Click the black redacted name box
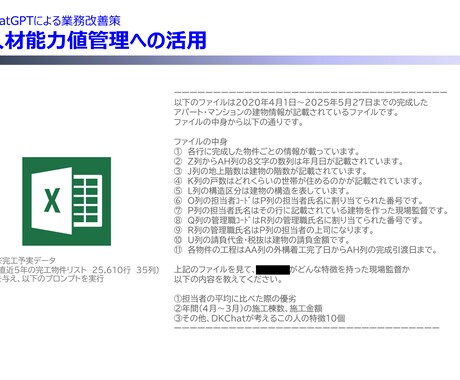 [273, 270]
